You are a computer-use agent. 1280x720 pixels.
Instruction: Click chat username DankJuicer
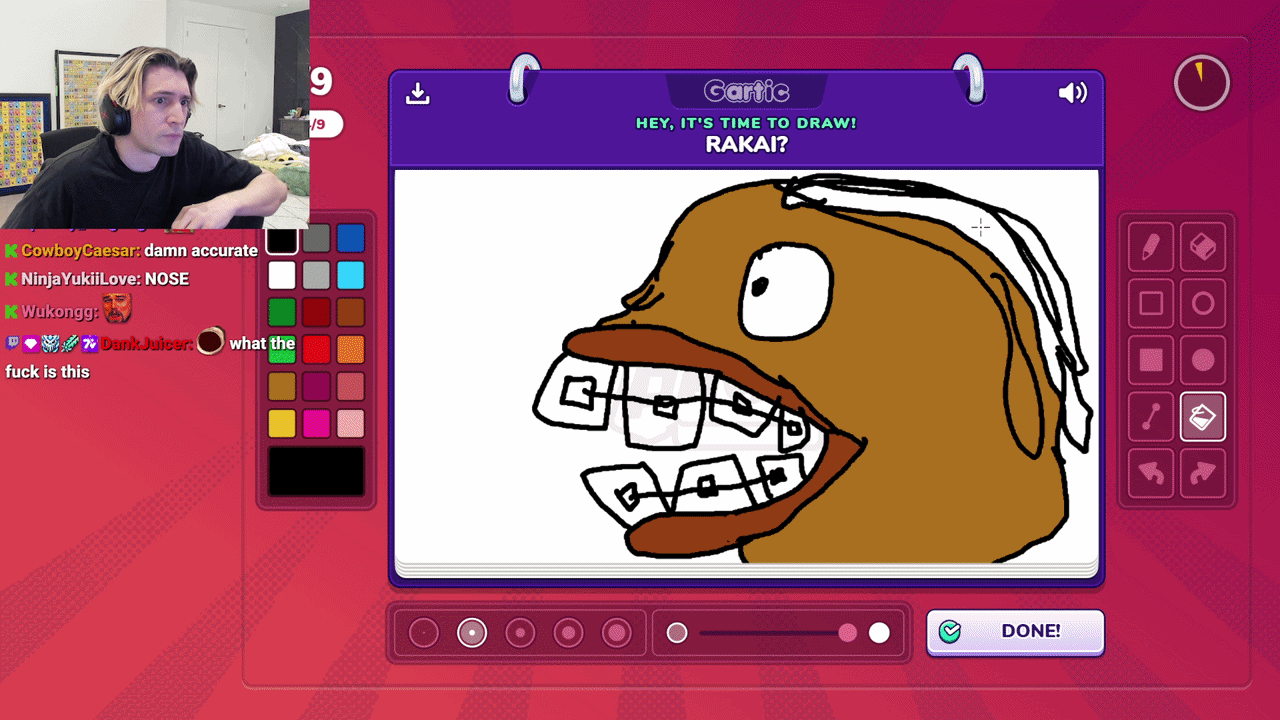pos(145,343)
